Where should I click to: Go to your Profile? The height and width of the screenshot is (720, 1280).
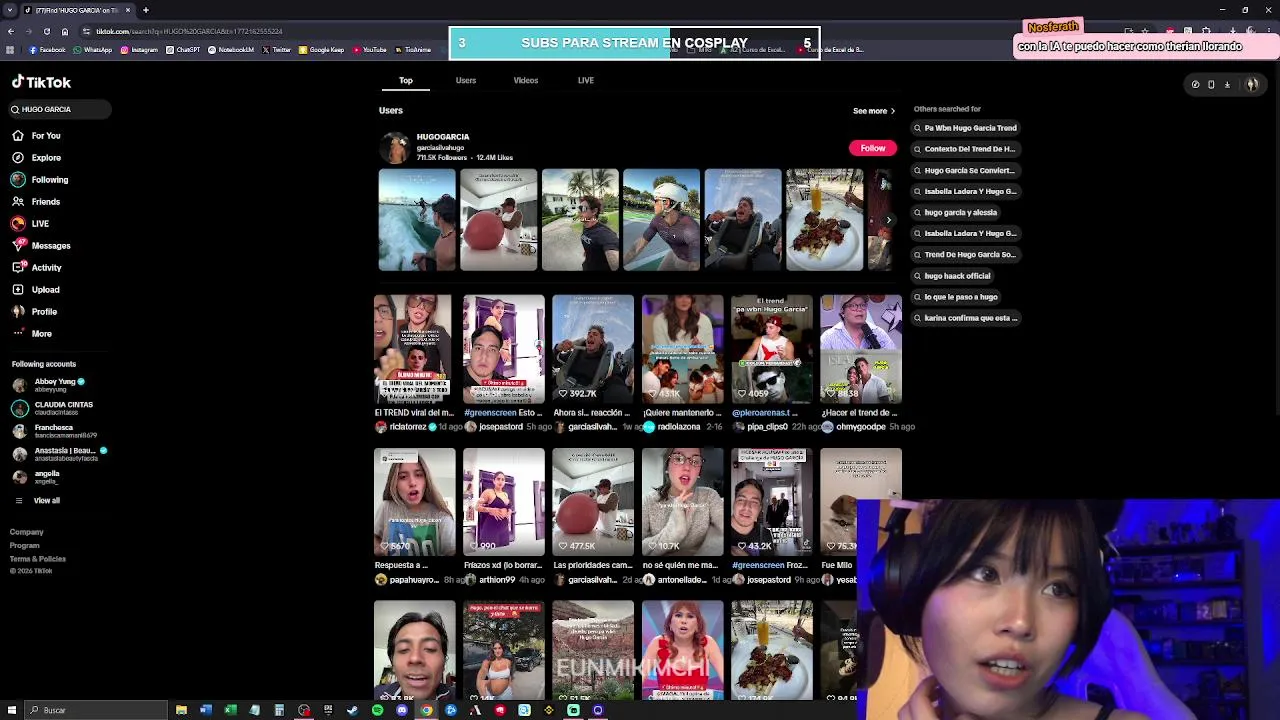tap(35, 312)
